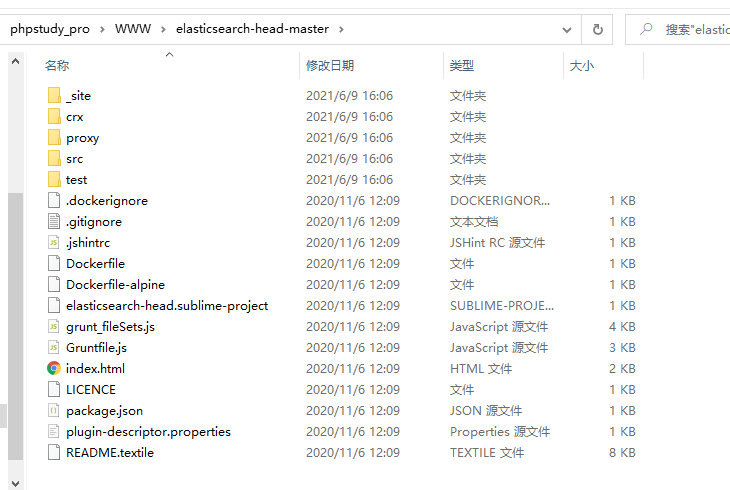Screen dimensions: 730x490
Task: Click the search magnifier icon
Action: [646, 29]
